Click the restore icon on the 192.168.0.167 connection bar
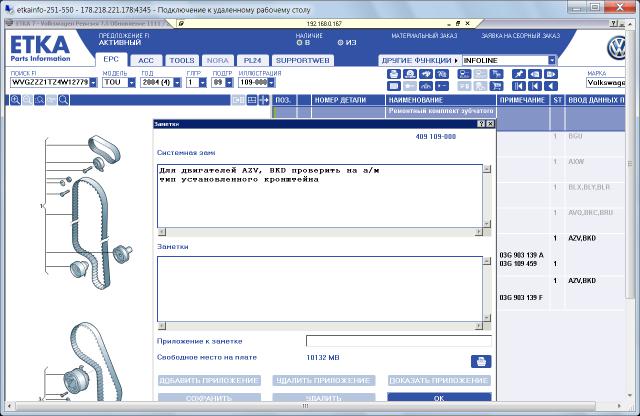 coord(458,24)
